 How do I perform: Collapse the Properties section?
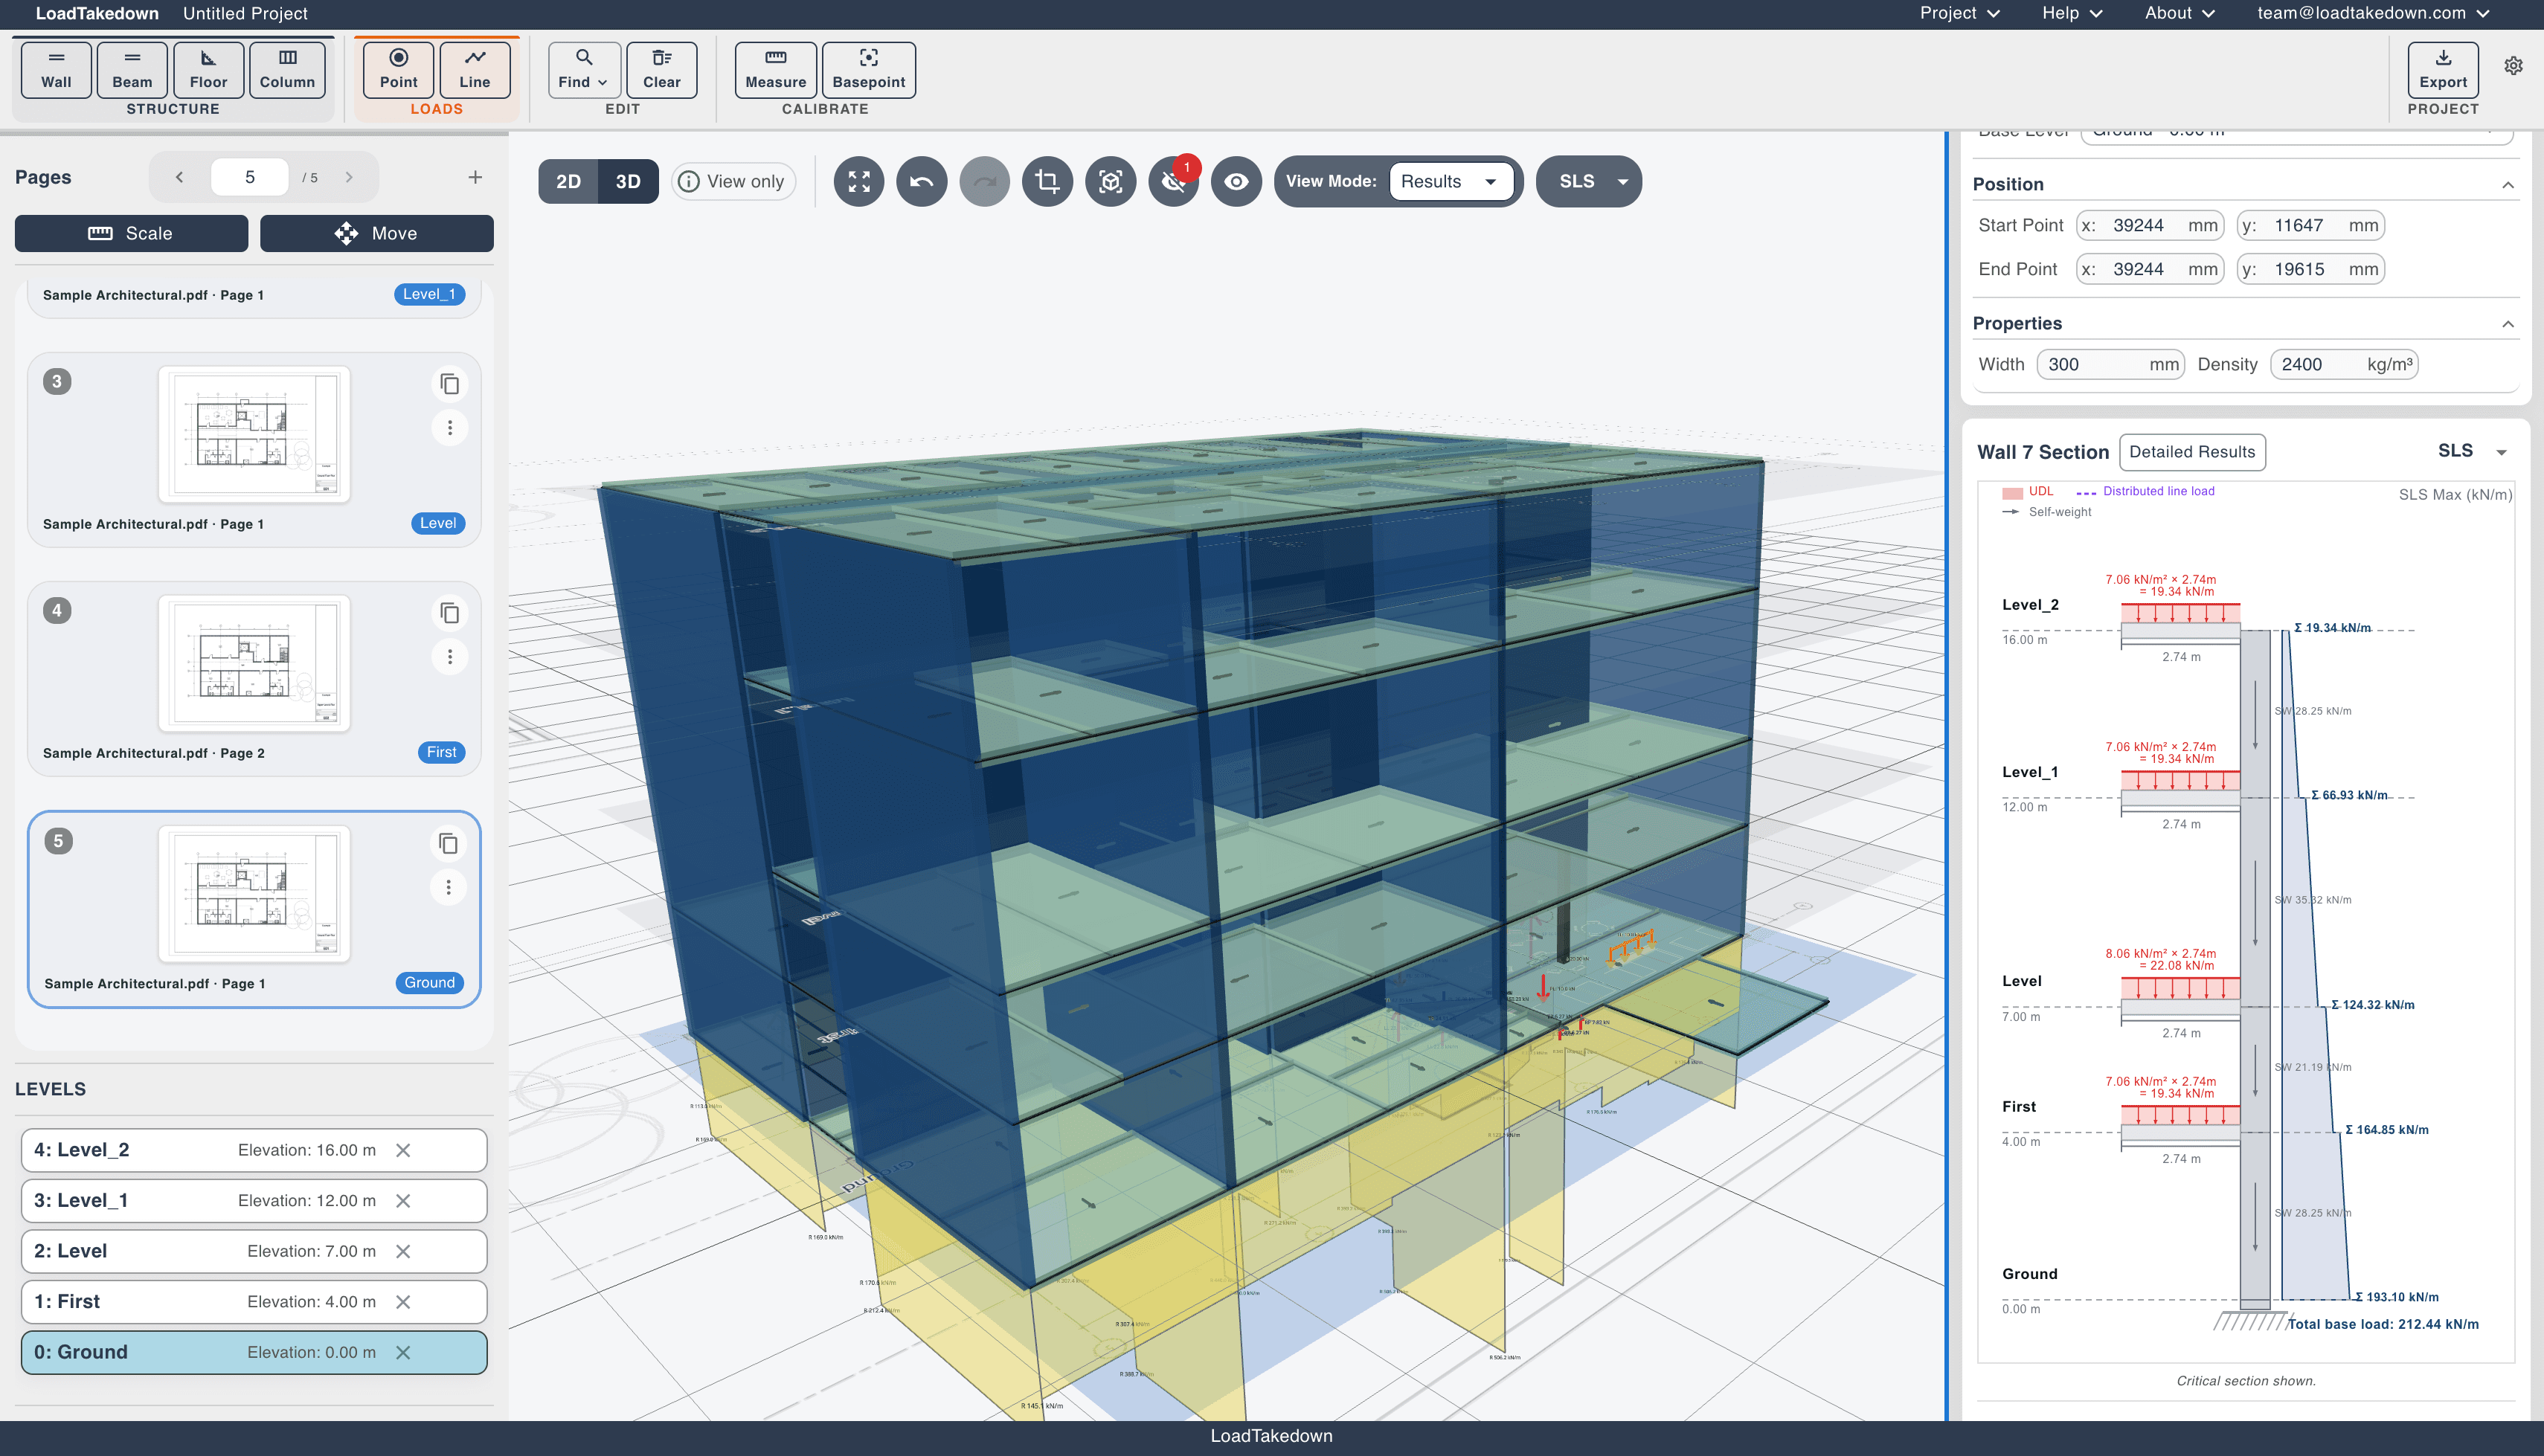point(2509,323)
